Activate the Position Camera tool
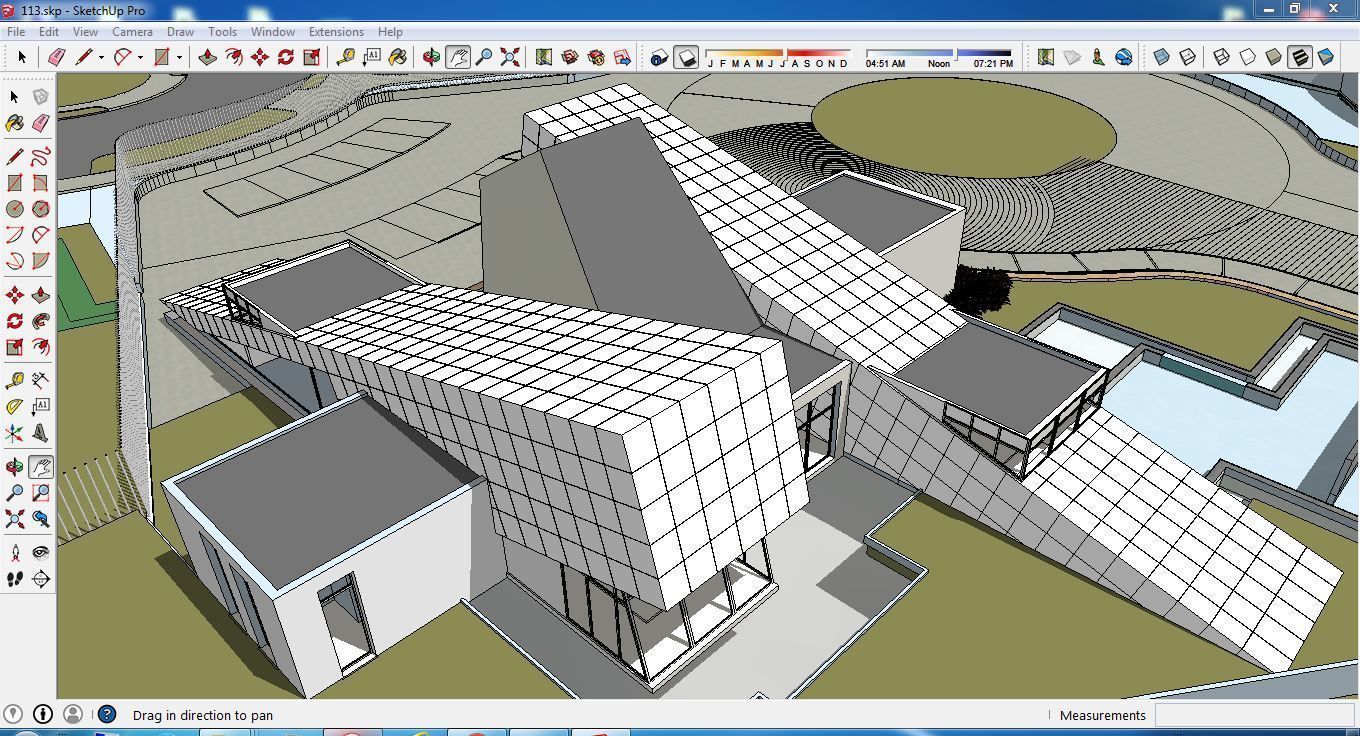 pos(14,553)
